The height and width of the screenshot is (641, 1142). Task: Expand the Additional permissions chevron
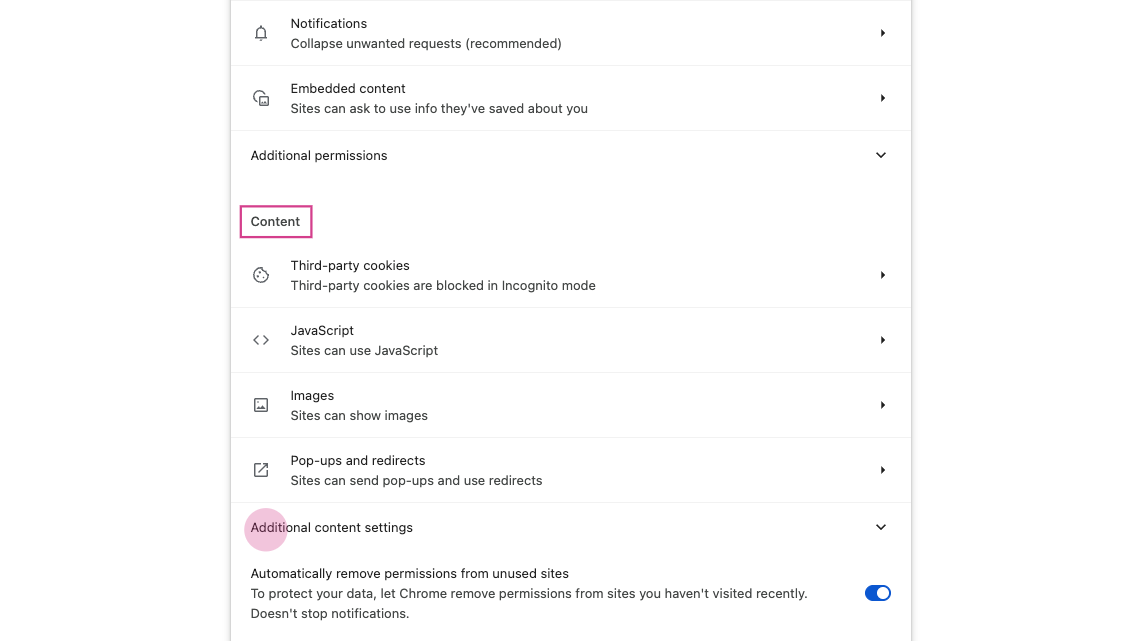(x=881, y=155)
